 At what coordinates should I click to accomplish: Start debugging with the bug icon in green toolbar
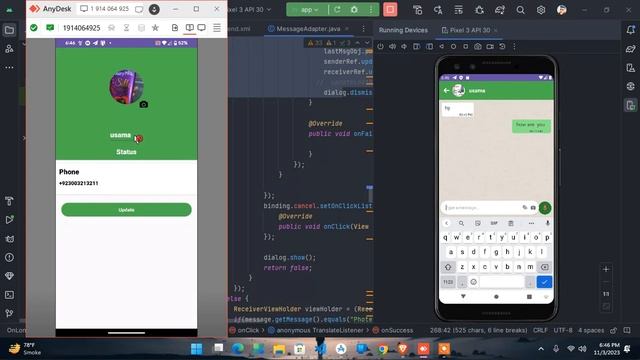pos(354,9)
